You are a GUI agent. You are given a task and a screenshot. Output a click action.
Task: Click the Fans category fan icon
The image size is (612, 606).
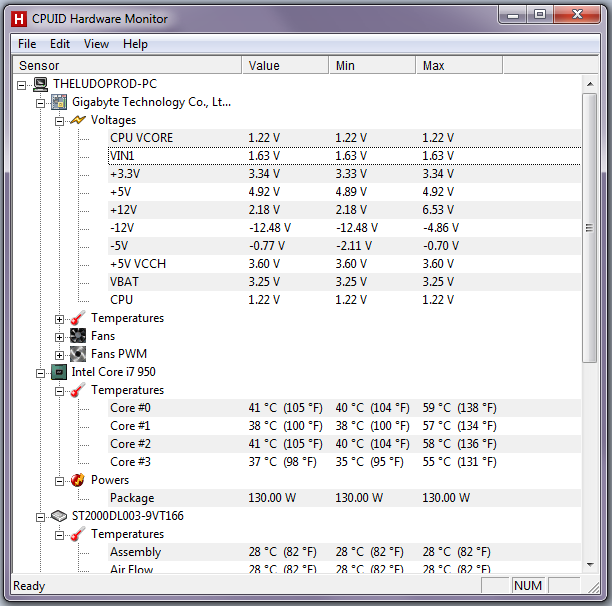[x=78, y=336]
